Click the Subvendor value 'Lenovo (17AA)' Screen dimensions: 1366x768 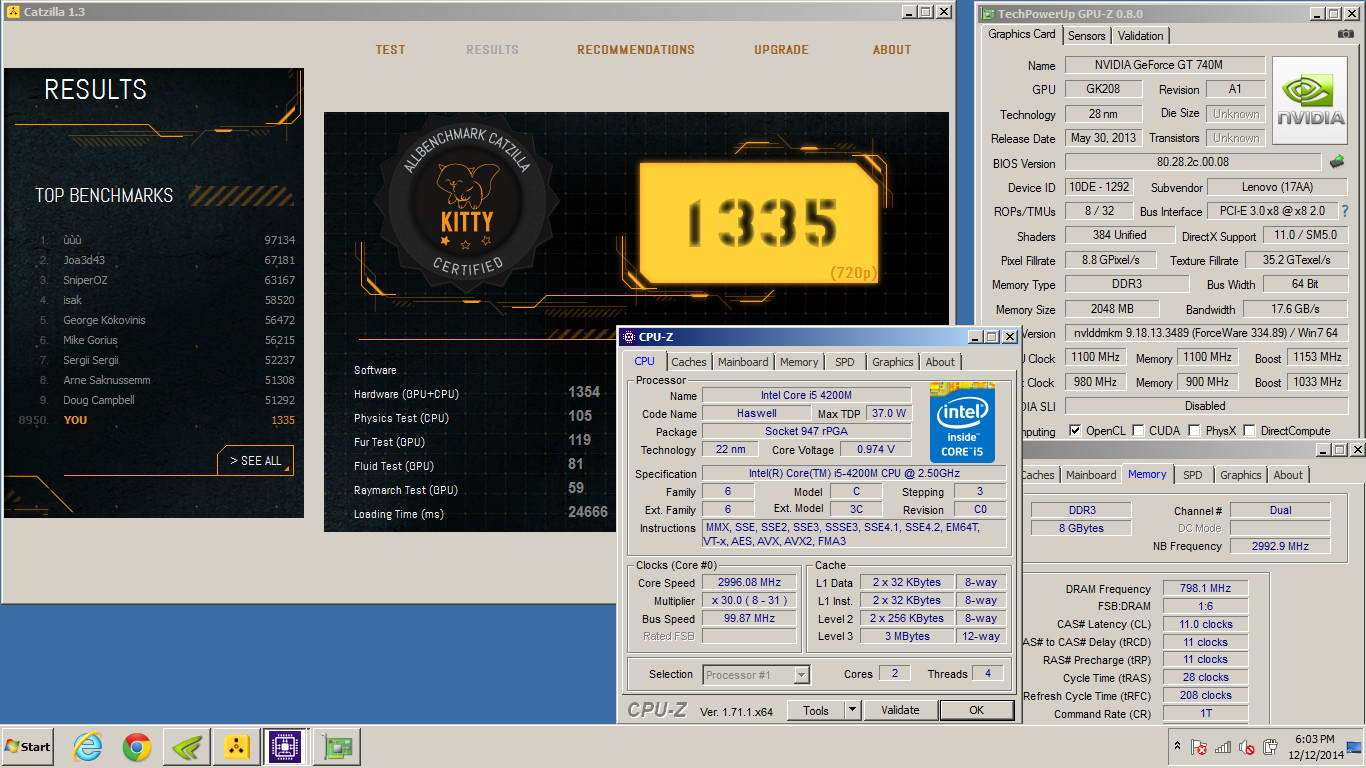1278,187
